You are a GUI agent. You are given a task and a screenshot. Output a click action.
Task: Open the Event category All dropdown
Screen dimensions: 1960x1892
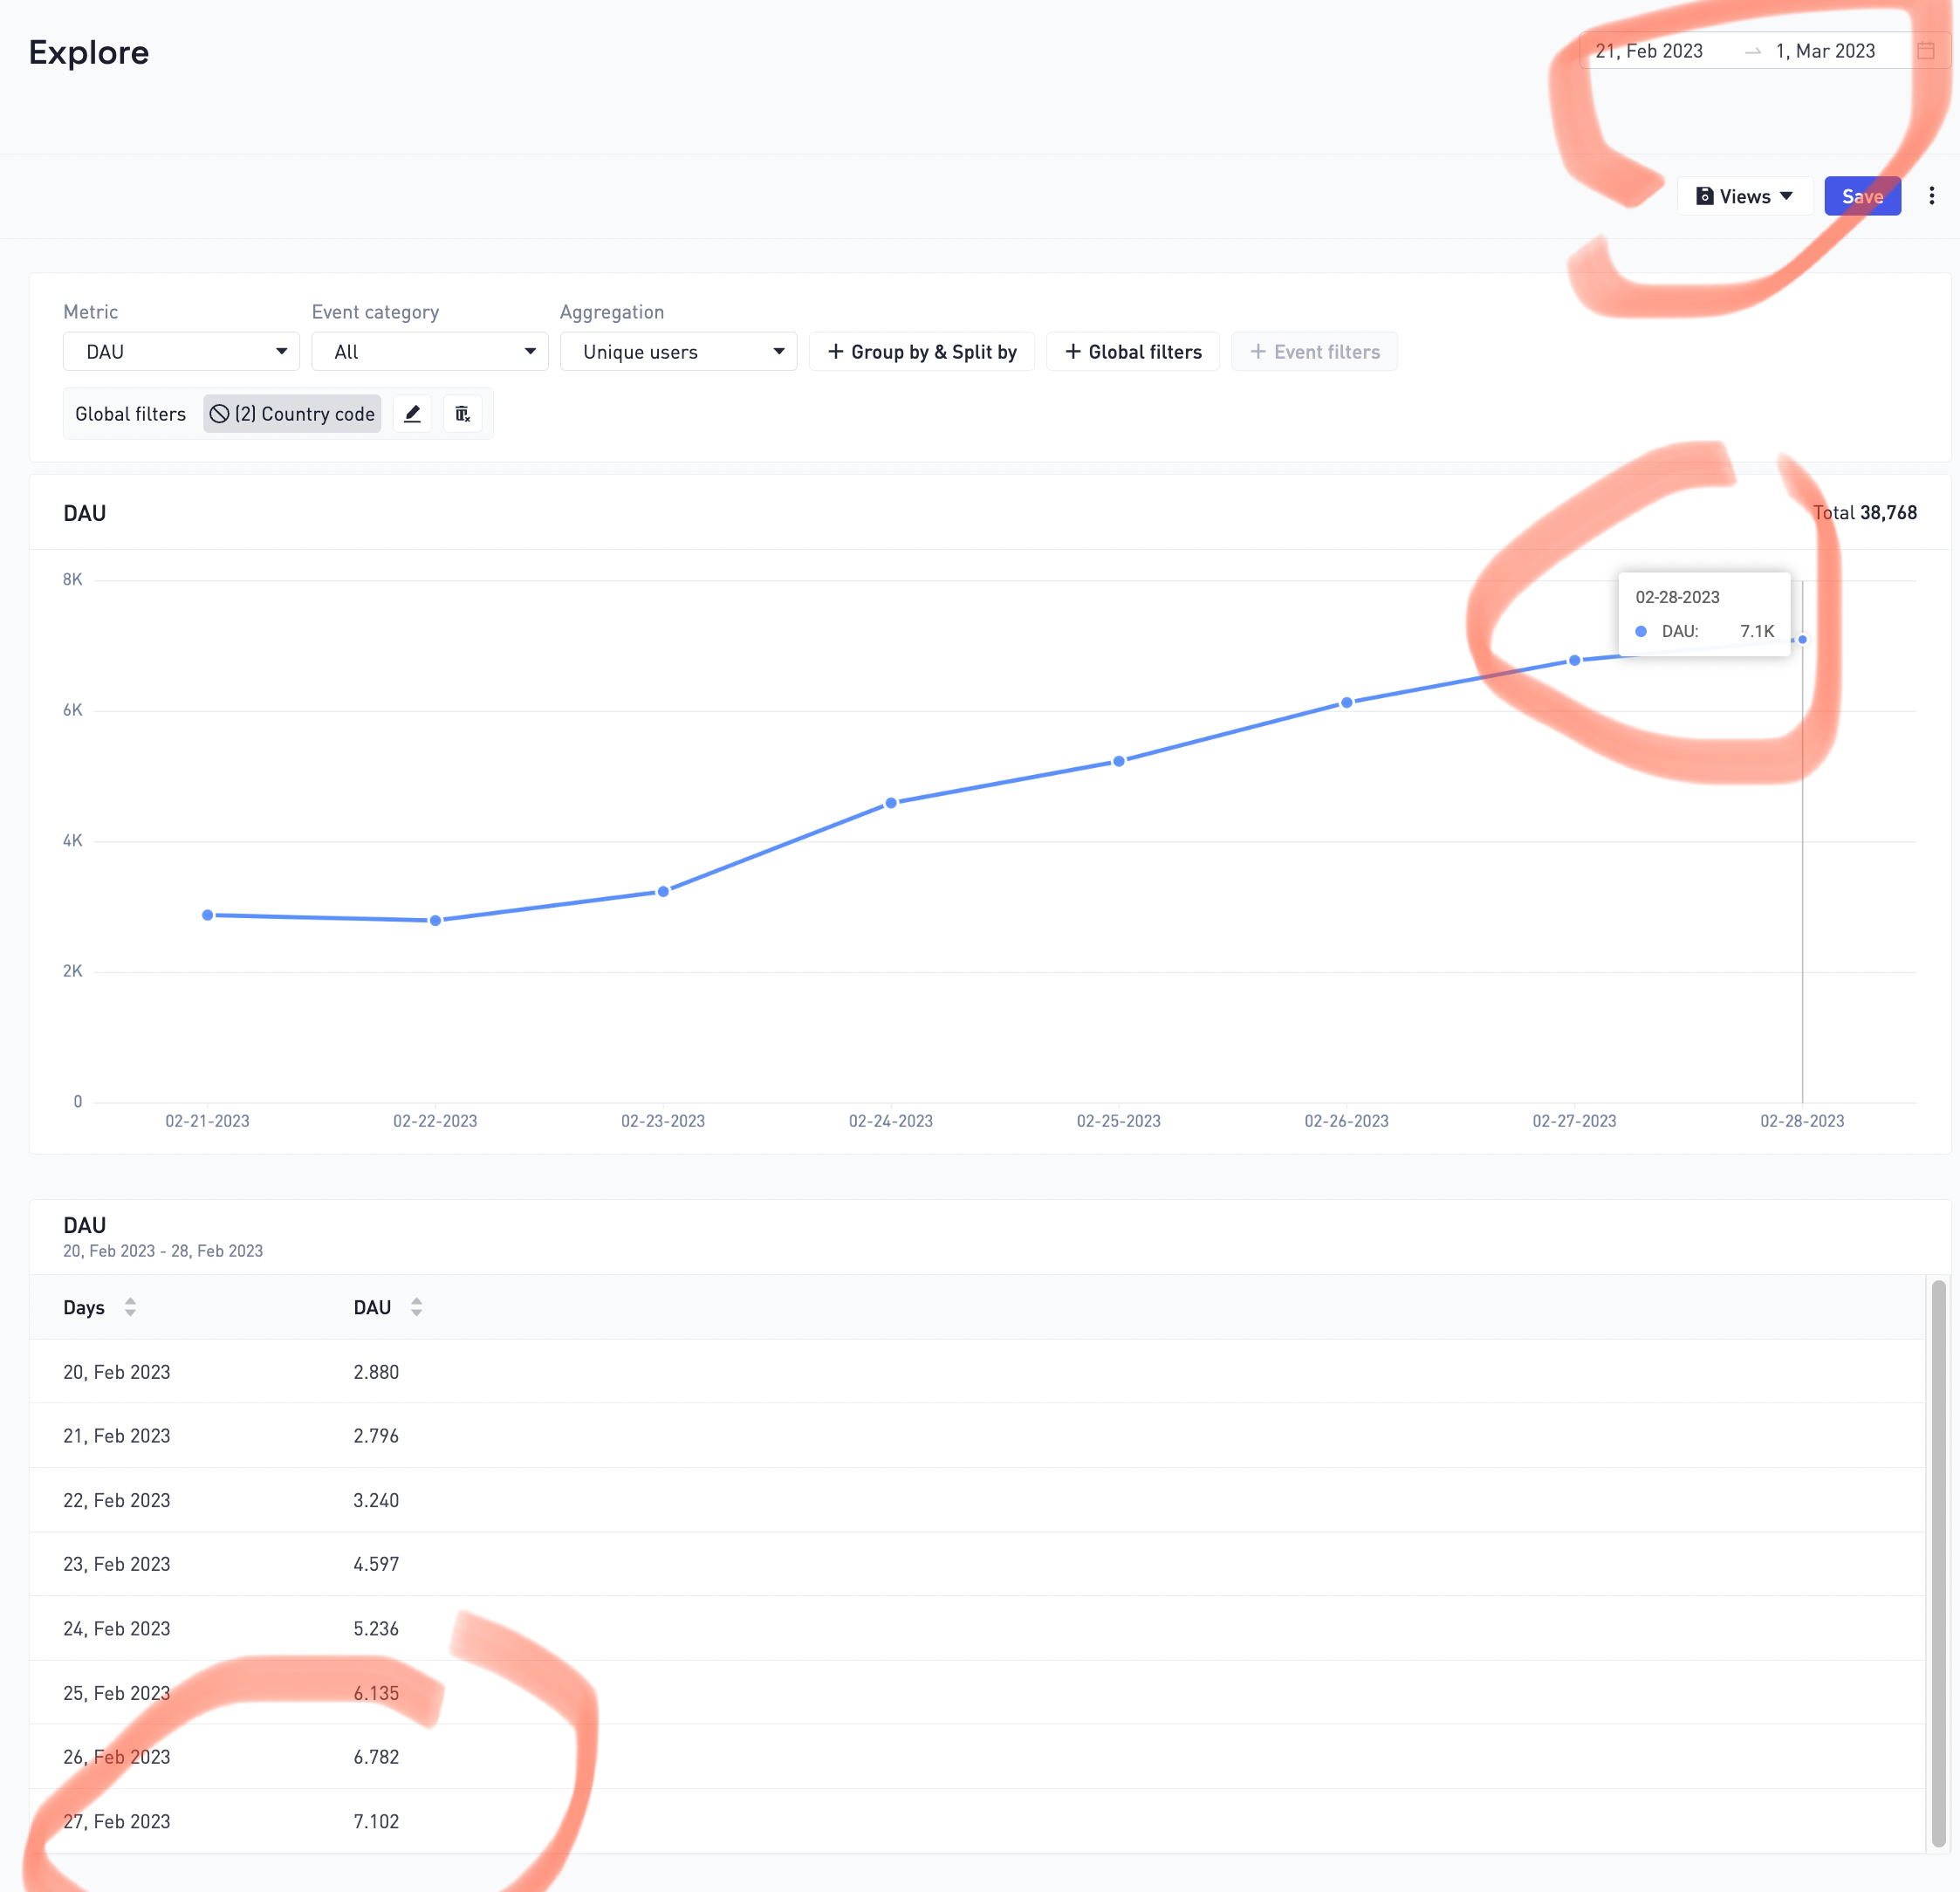pos(429,352)
